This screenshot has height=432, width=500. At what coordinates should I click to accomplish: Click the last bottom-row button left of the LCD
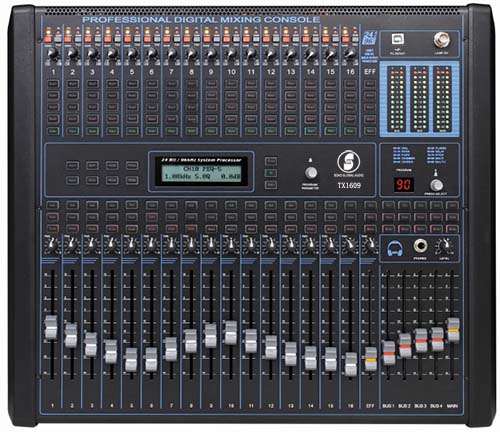[132, 180]
